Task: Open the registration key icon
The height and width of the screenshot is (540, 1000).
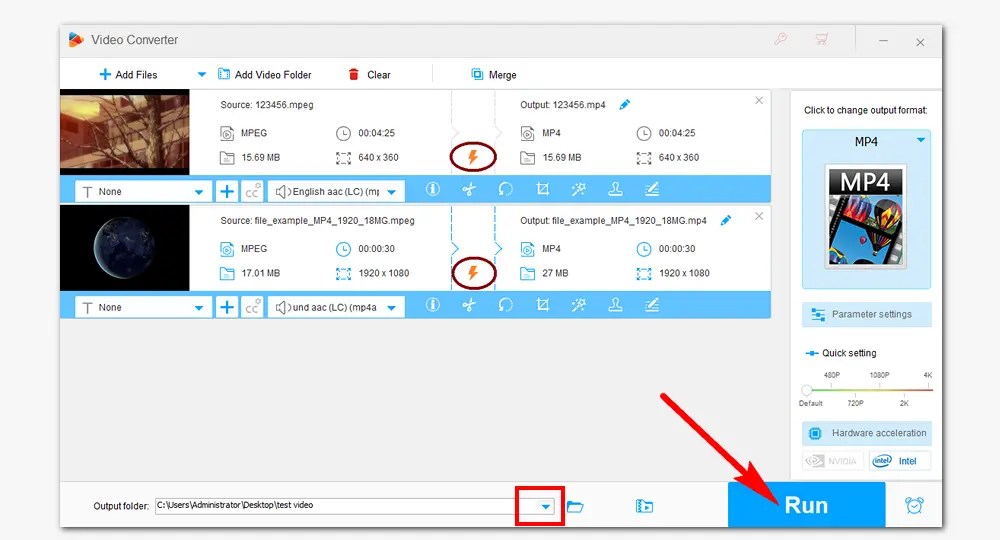Action: pos(781,39)
